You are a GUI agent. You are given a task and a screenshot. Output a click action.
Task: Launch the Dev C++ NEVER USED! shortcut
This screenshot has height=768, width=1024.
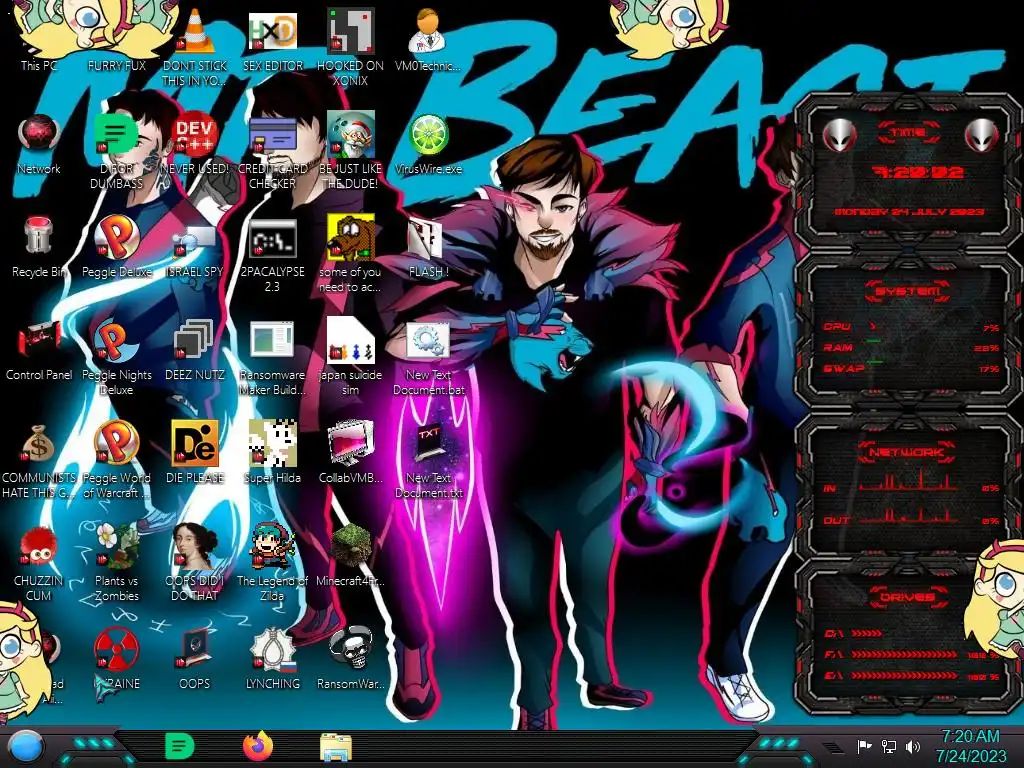click(x=195, y=134)
